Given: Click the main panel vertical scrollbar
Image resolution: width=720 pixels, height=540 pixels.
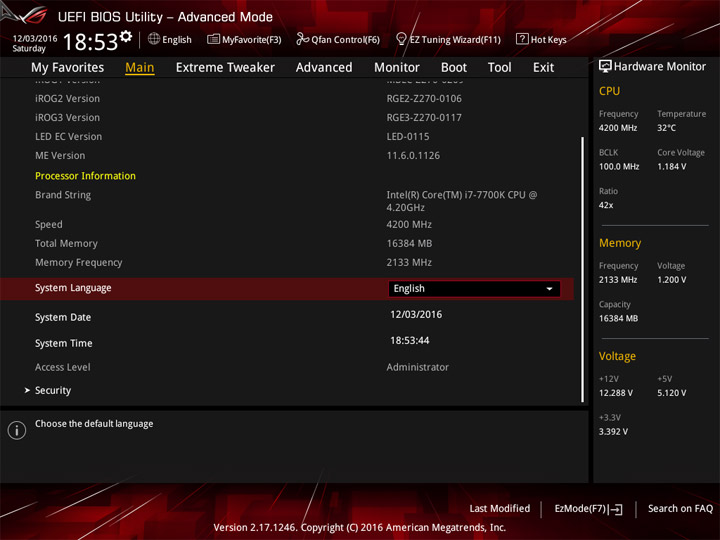Looking at the screenshot, I should pos(583,269).
